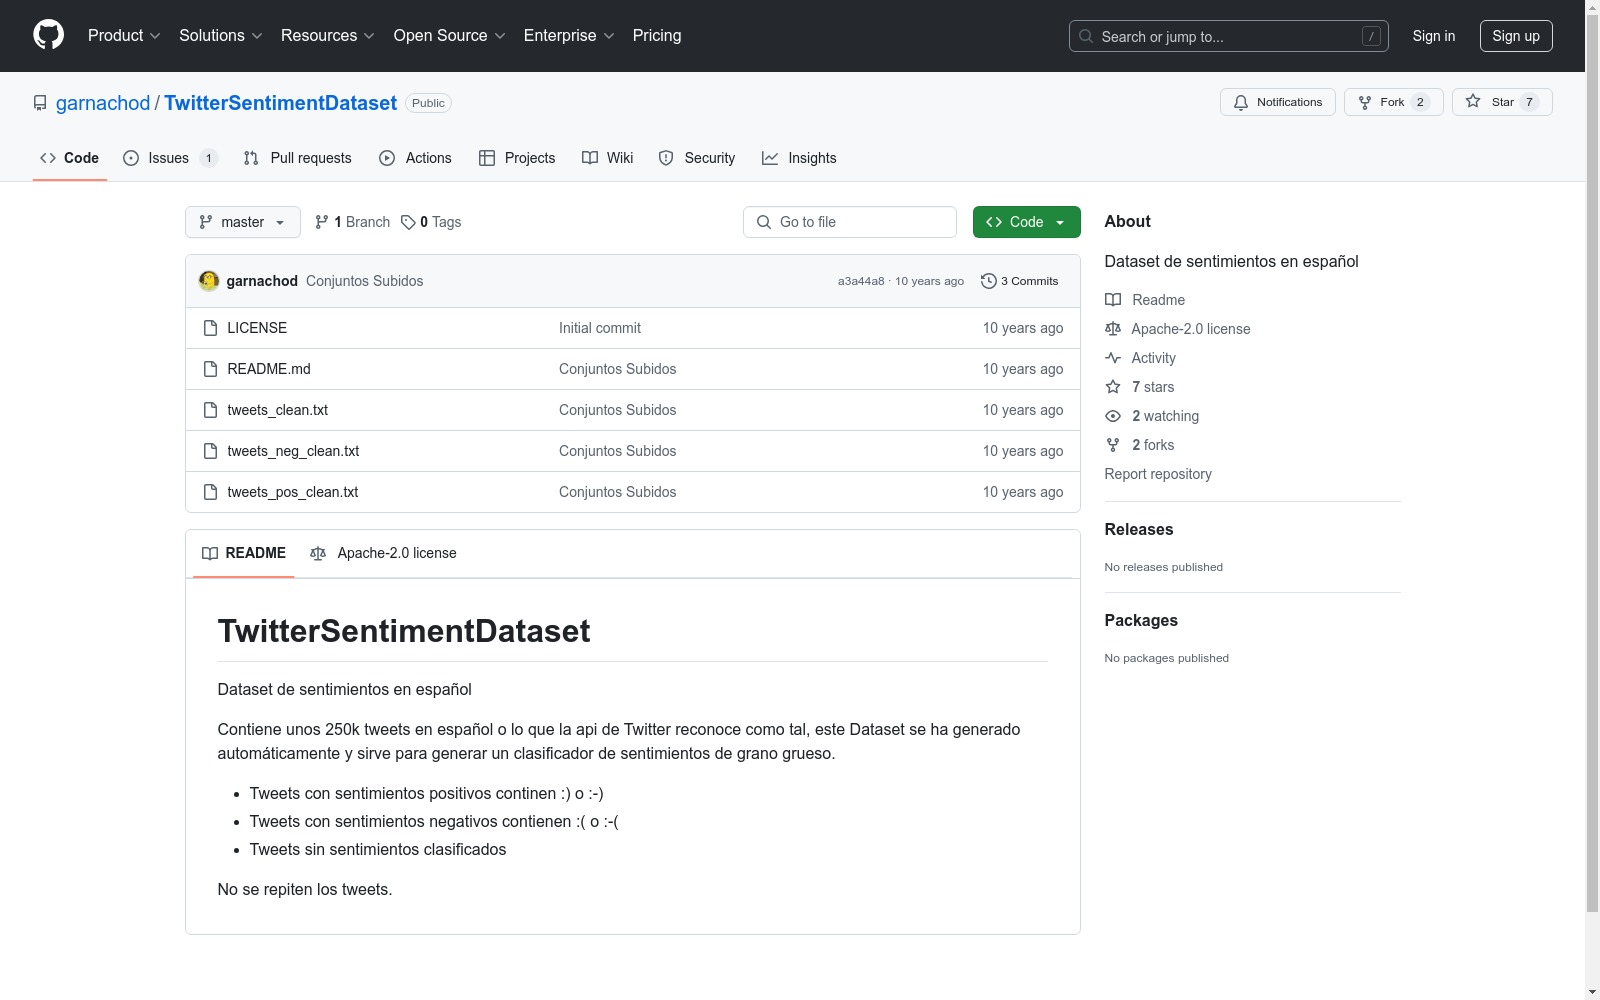Screen dimensions: 1600x1000
Task: View the 3 Commits history
Action: point(1020,281)
